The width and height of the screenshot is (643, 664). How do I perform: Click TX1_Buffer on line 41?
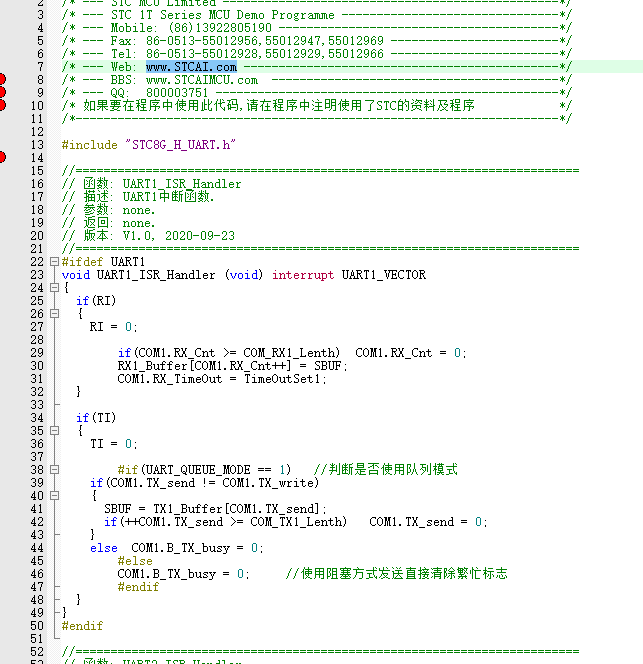(x=188, y=509)
